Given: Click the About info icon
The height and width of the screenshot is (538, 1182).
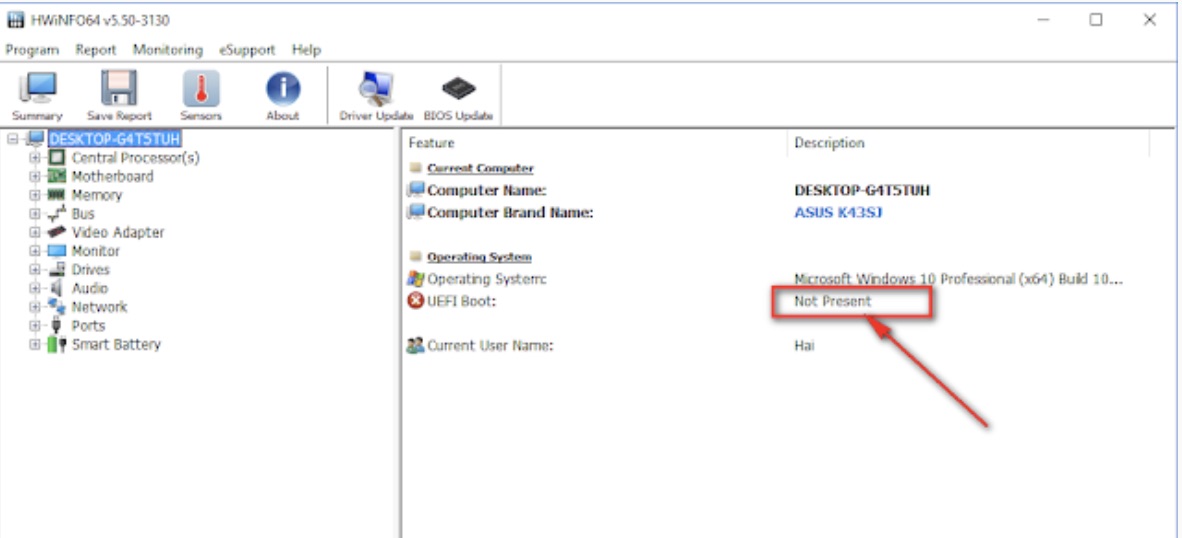Looking at the screenshot, I should click(x=283, y=88).
